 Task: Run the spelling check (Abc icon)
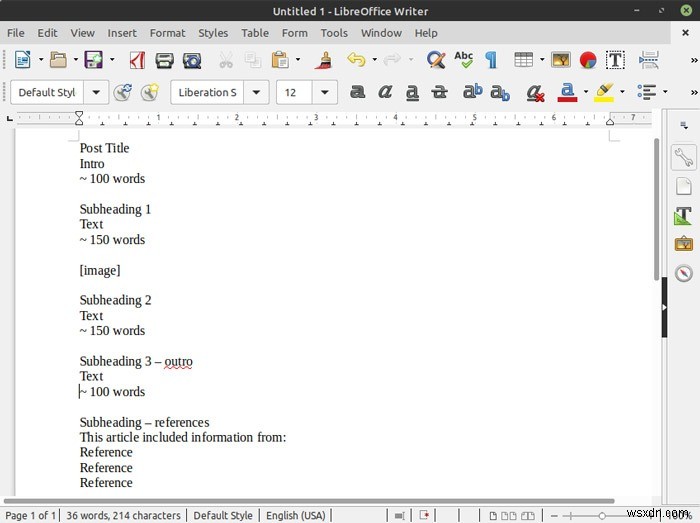(x=464, y=60)
